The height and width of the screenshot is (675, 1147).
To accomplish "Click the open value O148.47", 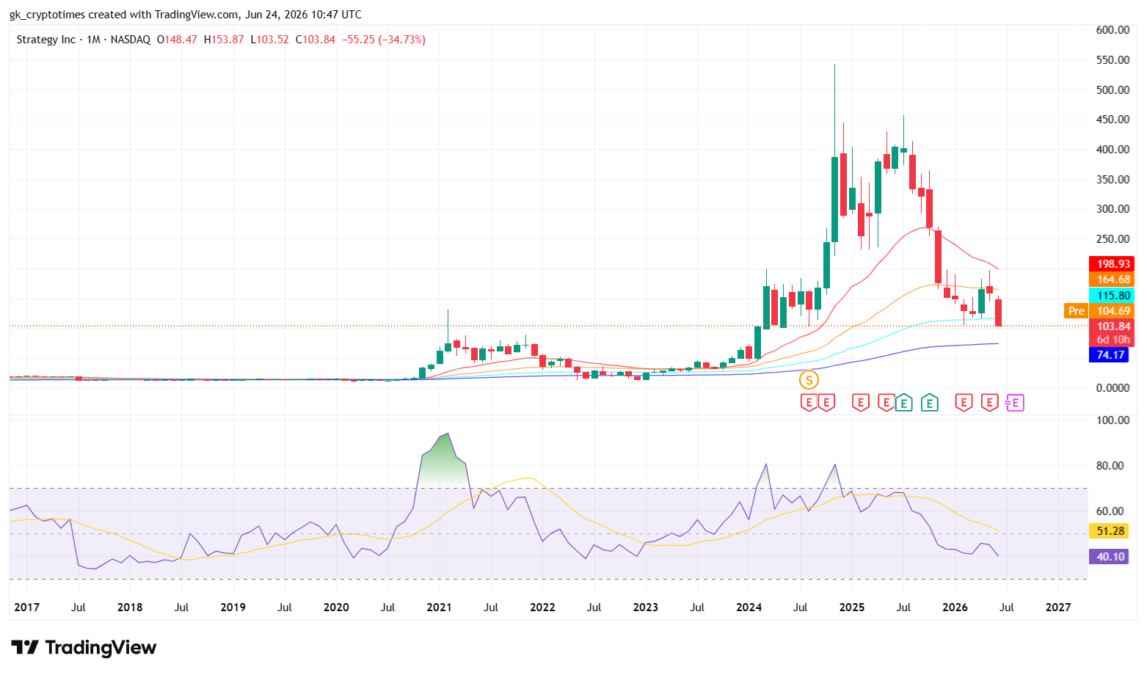I will click(177, 39).
